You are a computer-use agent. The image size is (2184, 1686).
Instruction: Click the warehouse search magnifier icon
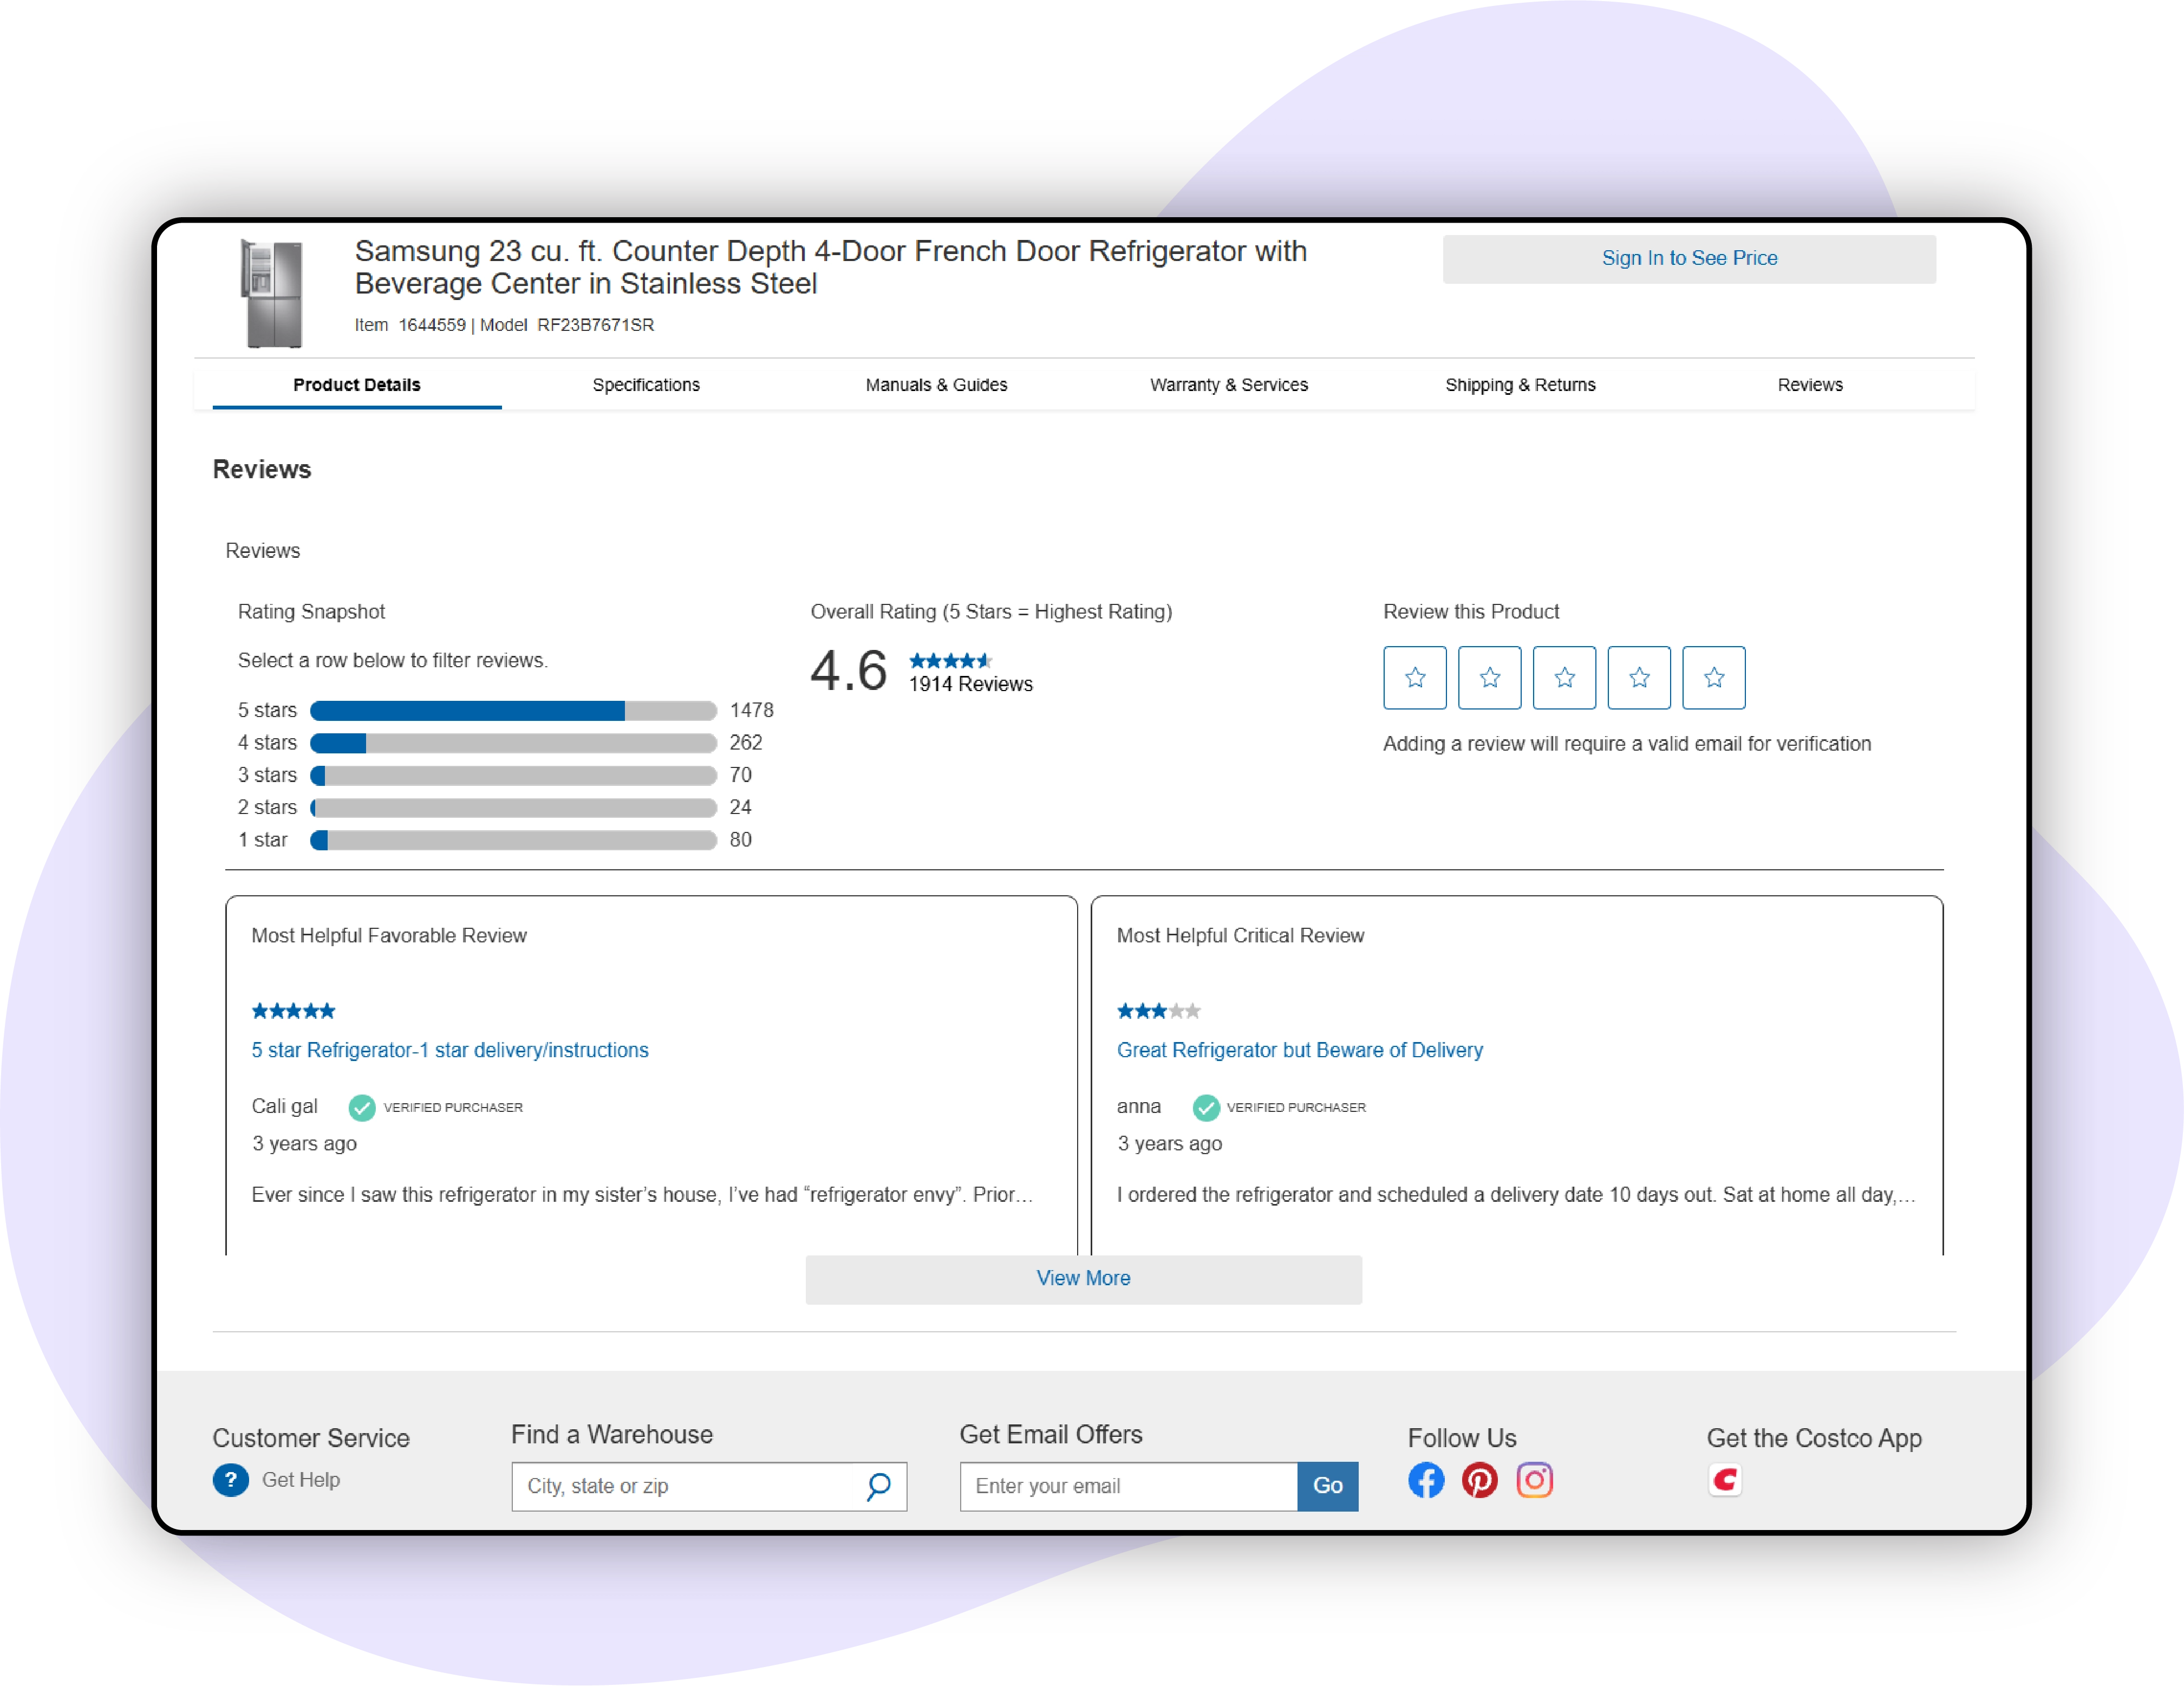pyautogui.click(x=878, y=1486)
